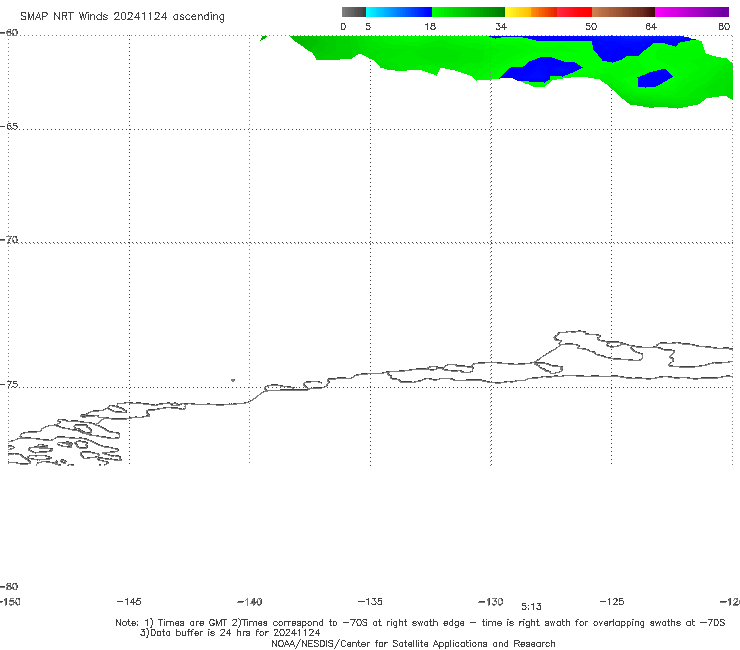Click the colorbar label '50'
Image resolution: width=740 pixels, height=650 pixels.
(591, 26)
